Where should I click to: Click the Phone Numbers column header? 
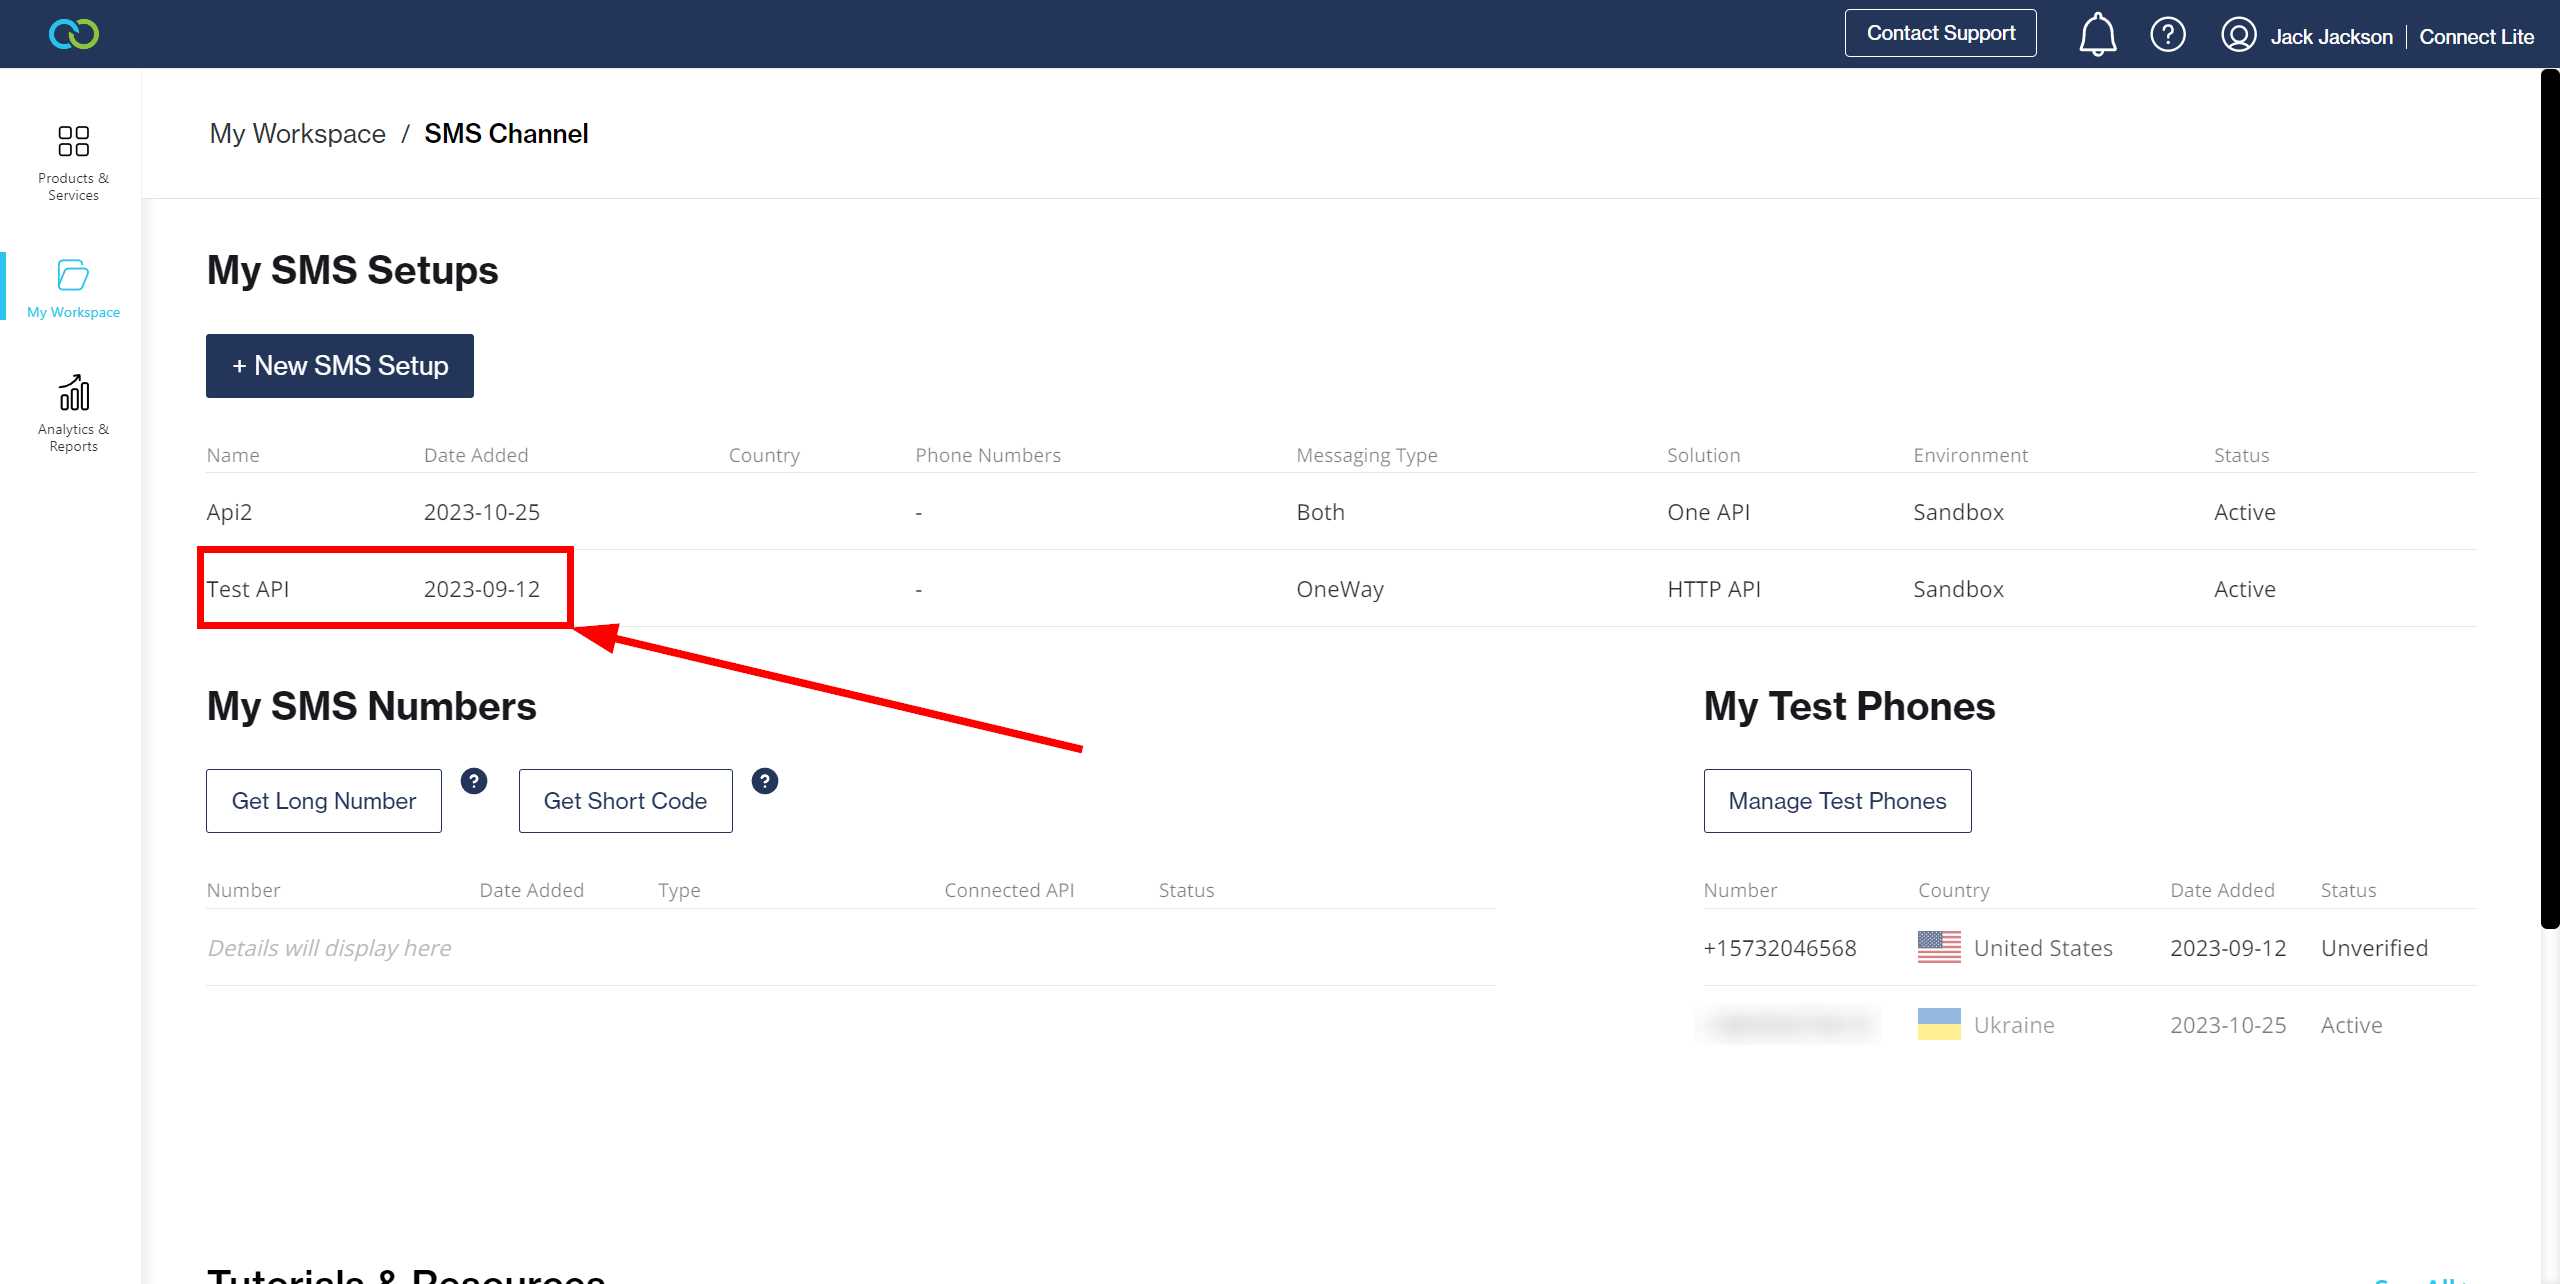pos(987,455)
